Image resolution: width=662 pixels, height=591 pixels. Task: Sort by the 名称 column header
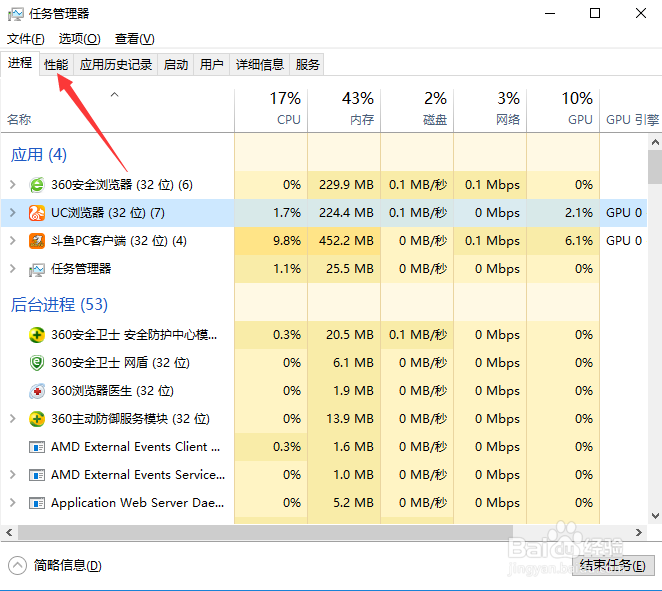(117, 110)
